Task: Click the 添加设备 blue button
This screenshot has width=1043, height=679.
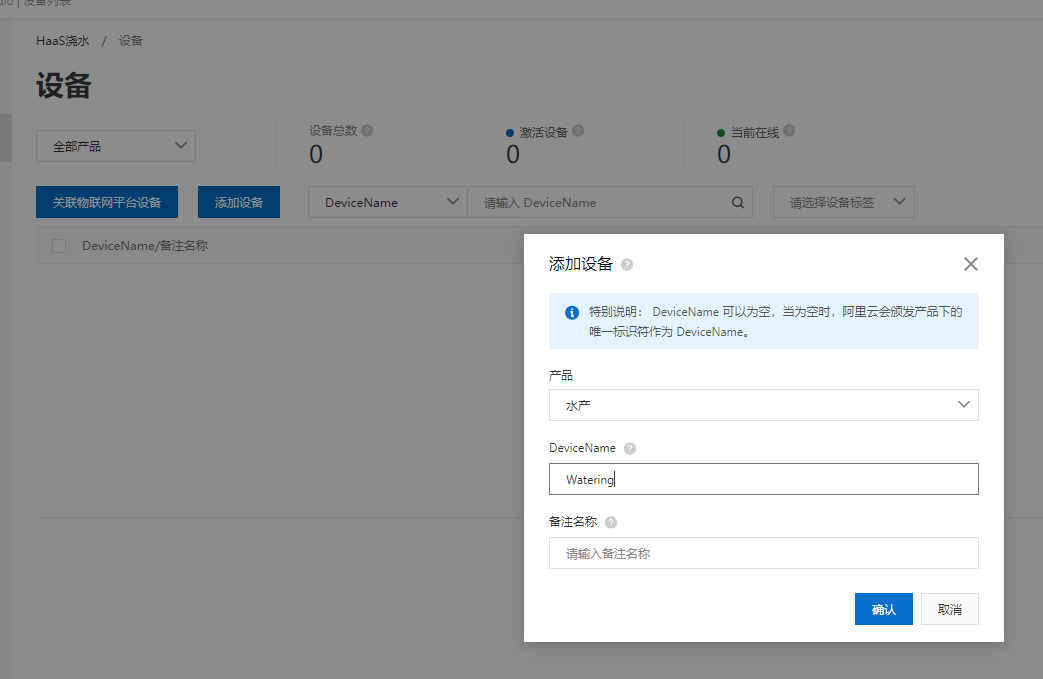Action: click(239, 202)
